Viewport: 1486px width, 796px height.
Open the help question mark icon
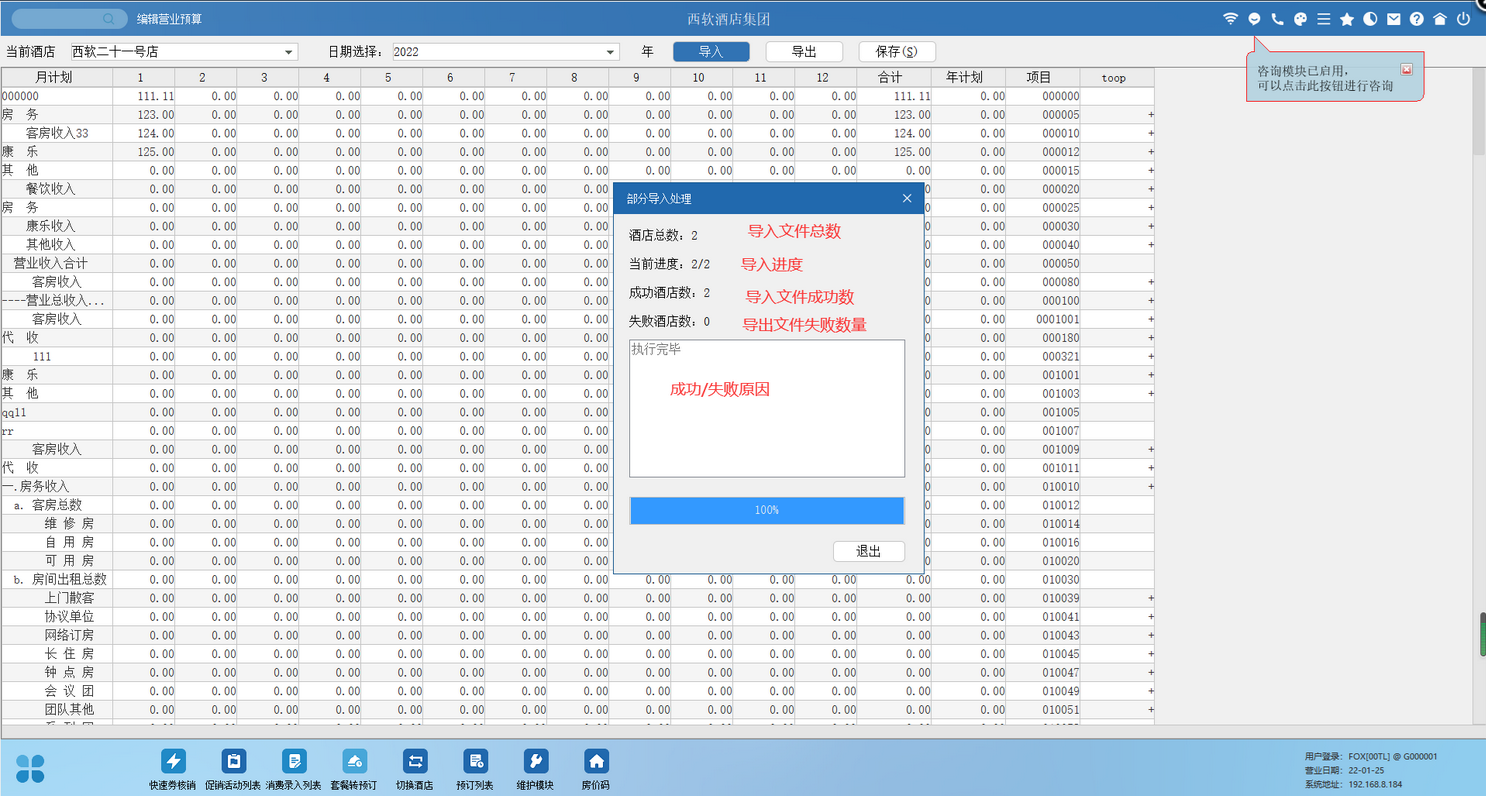pos(1417,19)
